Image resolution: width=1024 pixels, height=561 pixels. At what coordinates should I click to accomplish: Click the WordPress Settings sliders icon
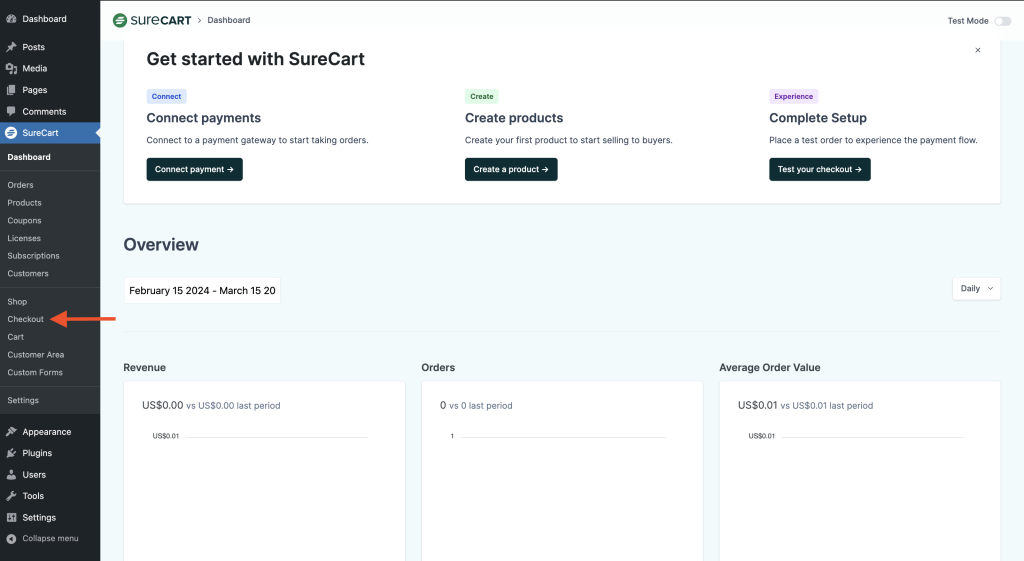pyautogui.click(x=11, y=517)
